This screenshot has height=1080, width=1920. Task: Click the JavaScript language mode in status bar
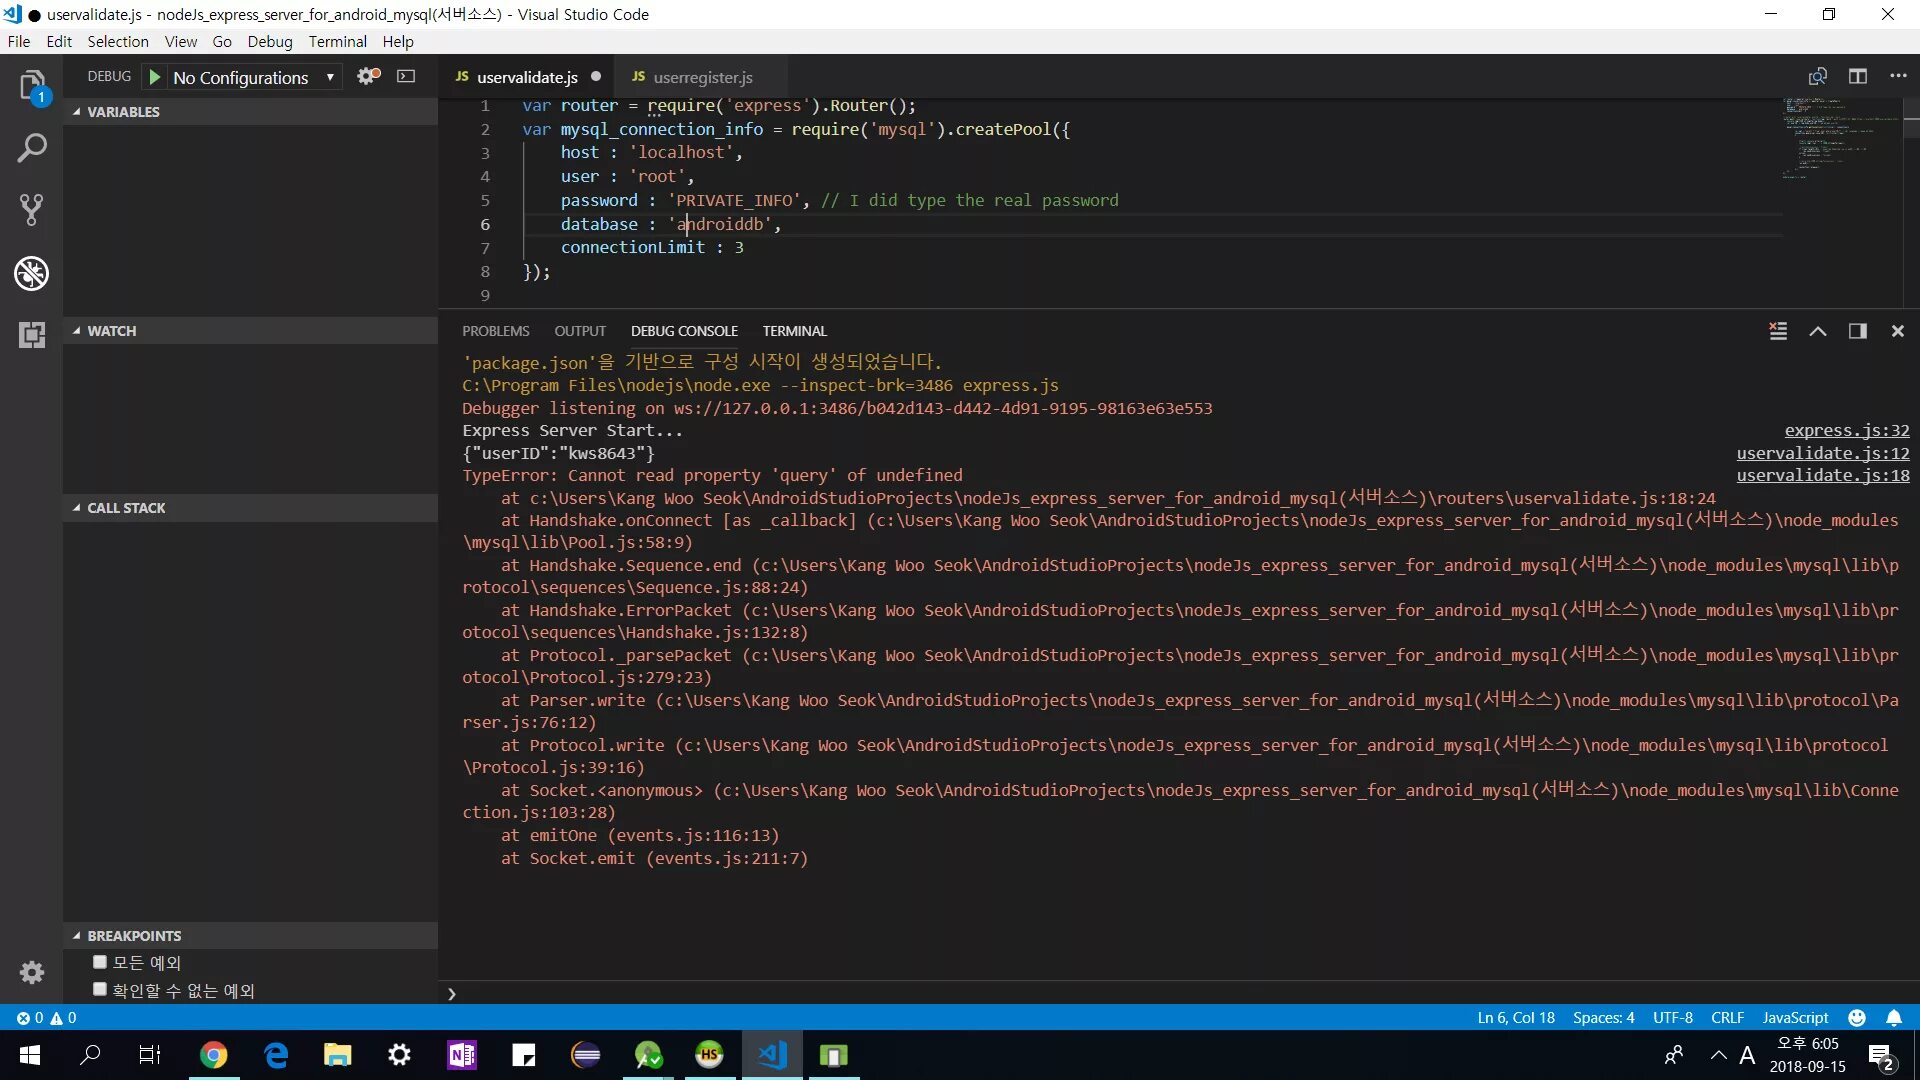click(x=1795, y=1017)
